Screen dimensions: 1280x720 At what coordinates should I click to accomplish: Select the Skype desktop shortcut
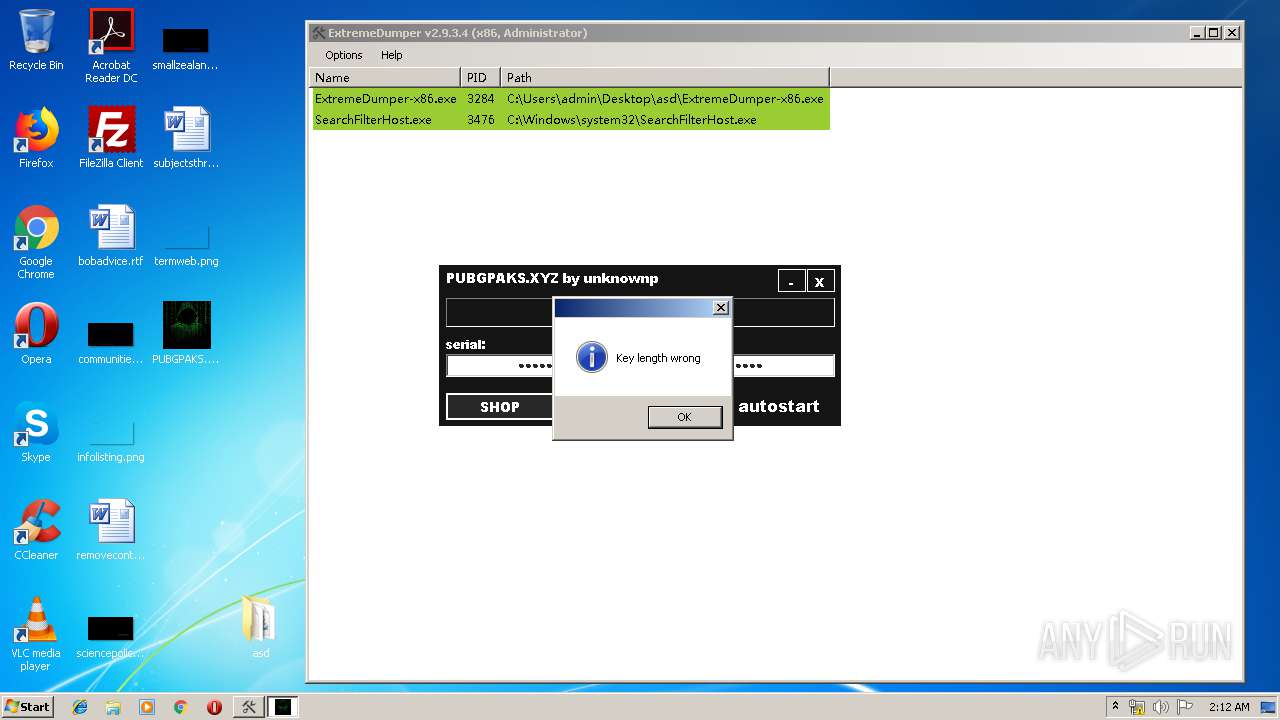[36, 432]
